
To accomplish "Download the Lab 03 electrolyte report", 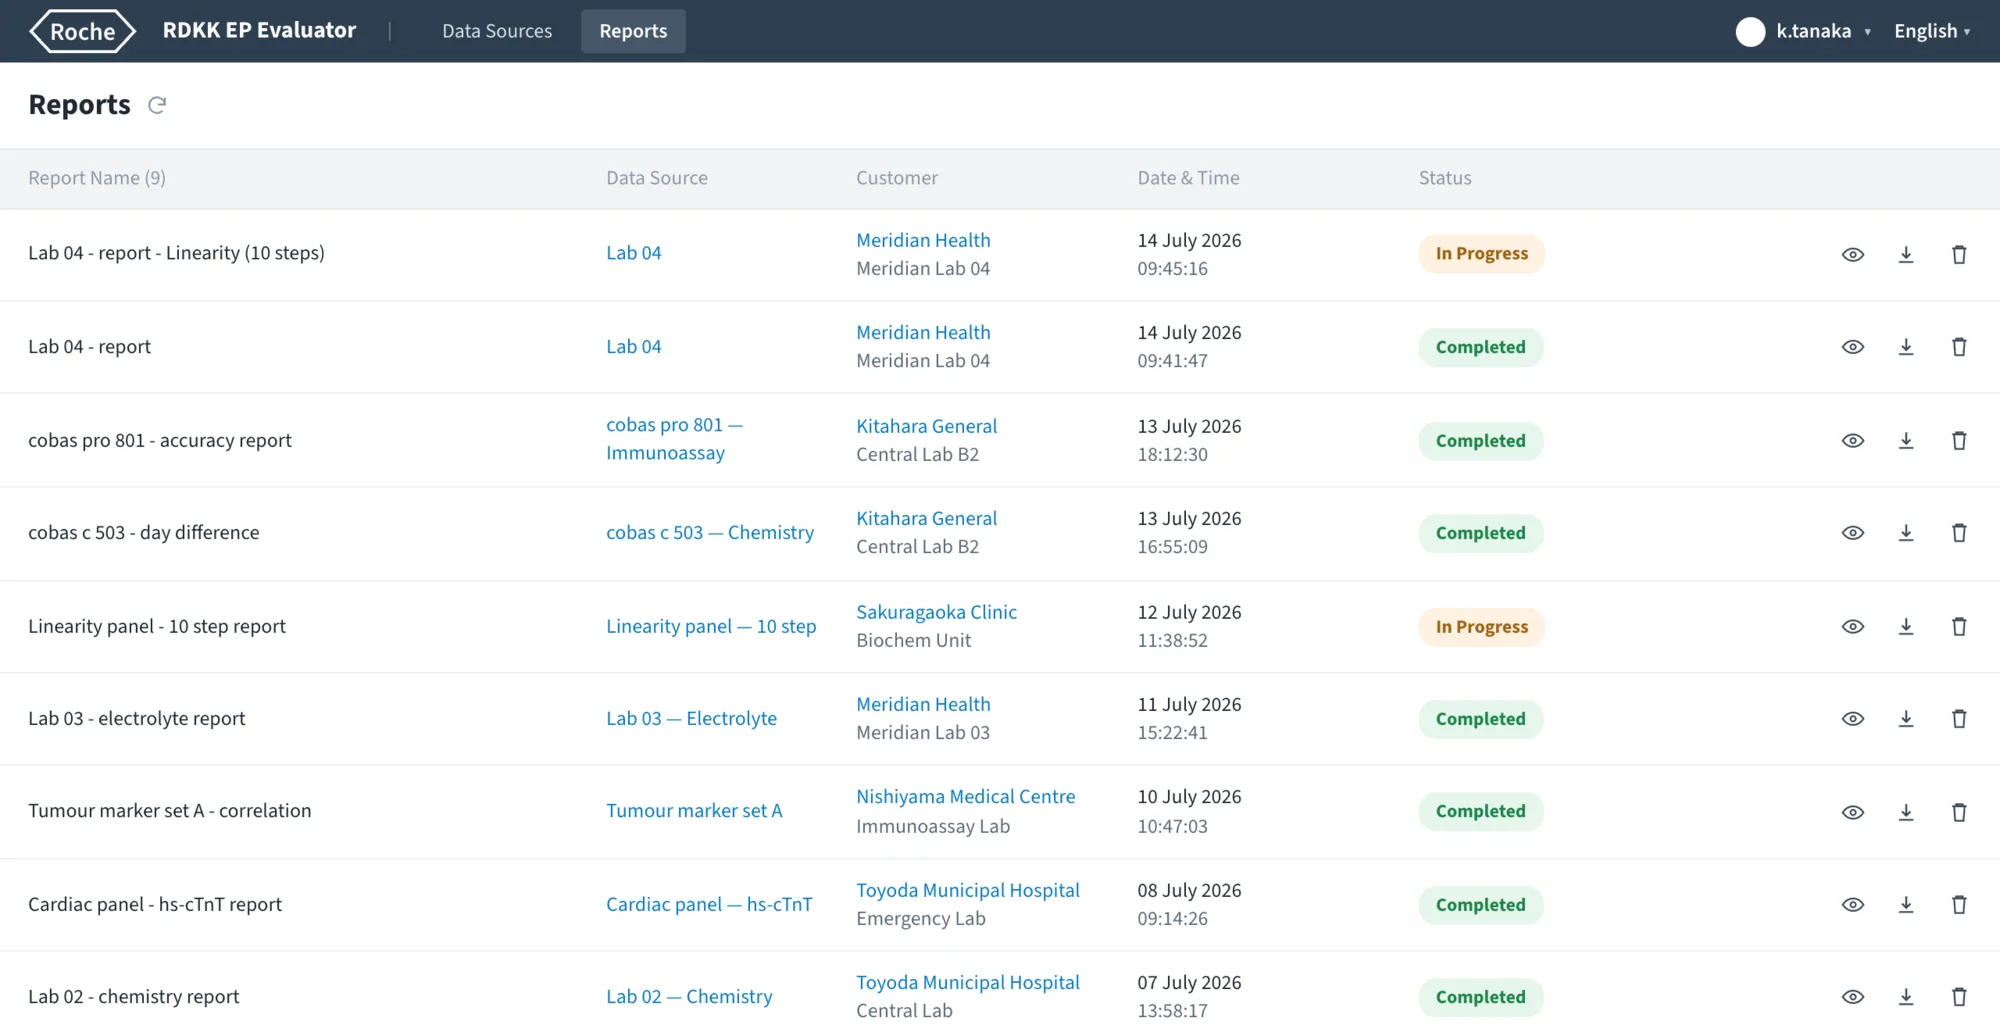I will [x=1906, y=719].
